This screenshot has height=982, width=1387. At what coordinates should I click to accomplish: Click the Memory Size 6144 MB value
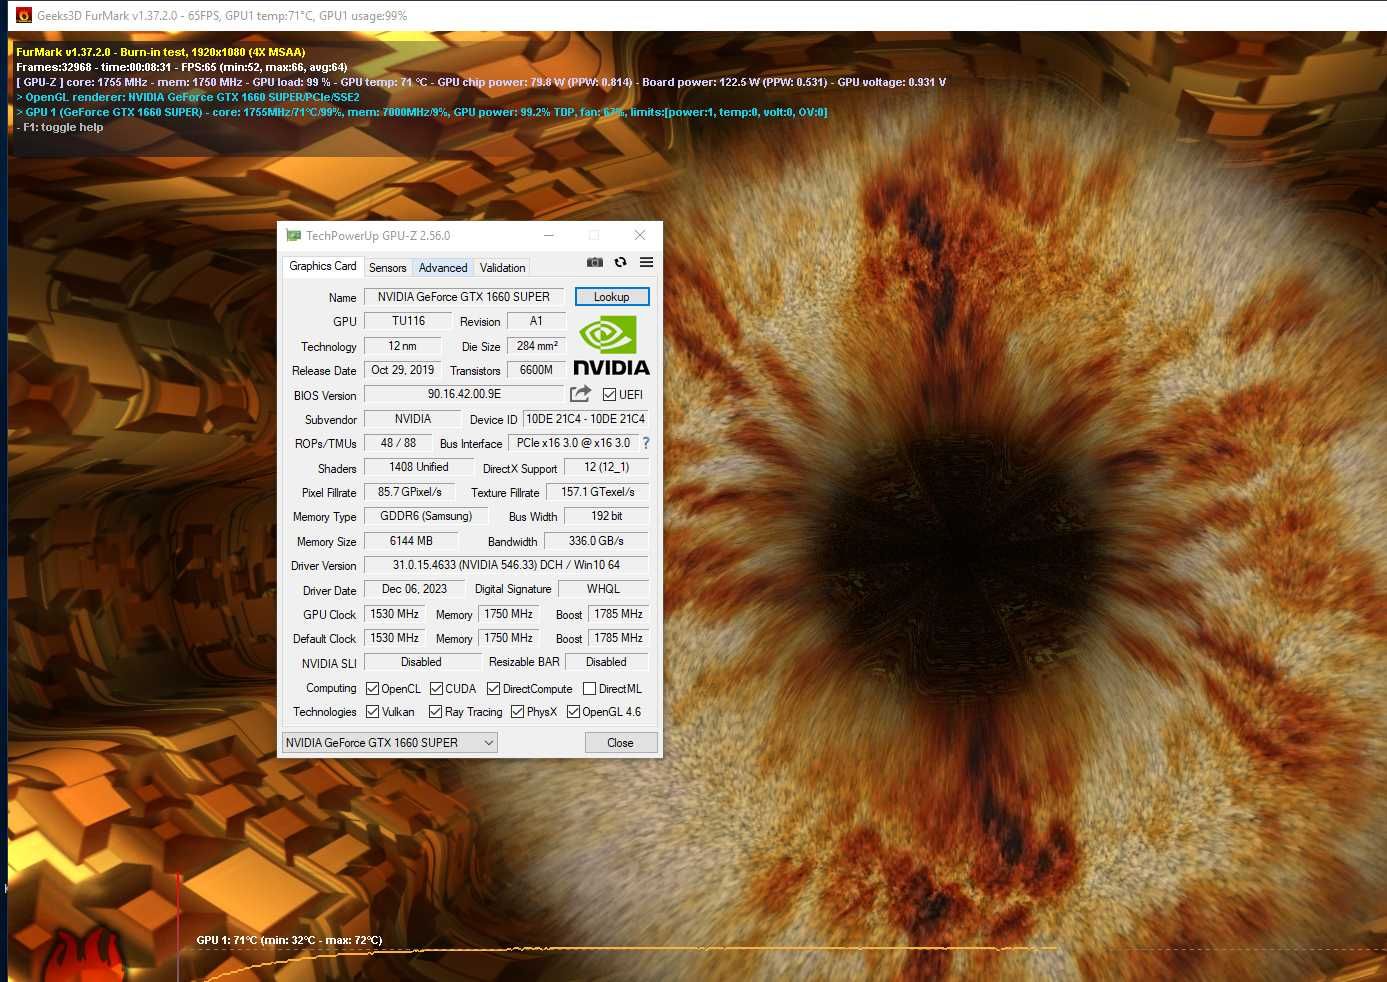pyautogui.click(x=411, y=541)
